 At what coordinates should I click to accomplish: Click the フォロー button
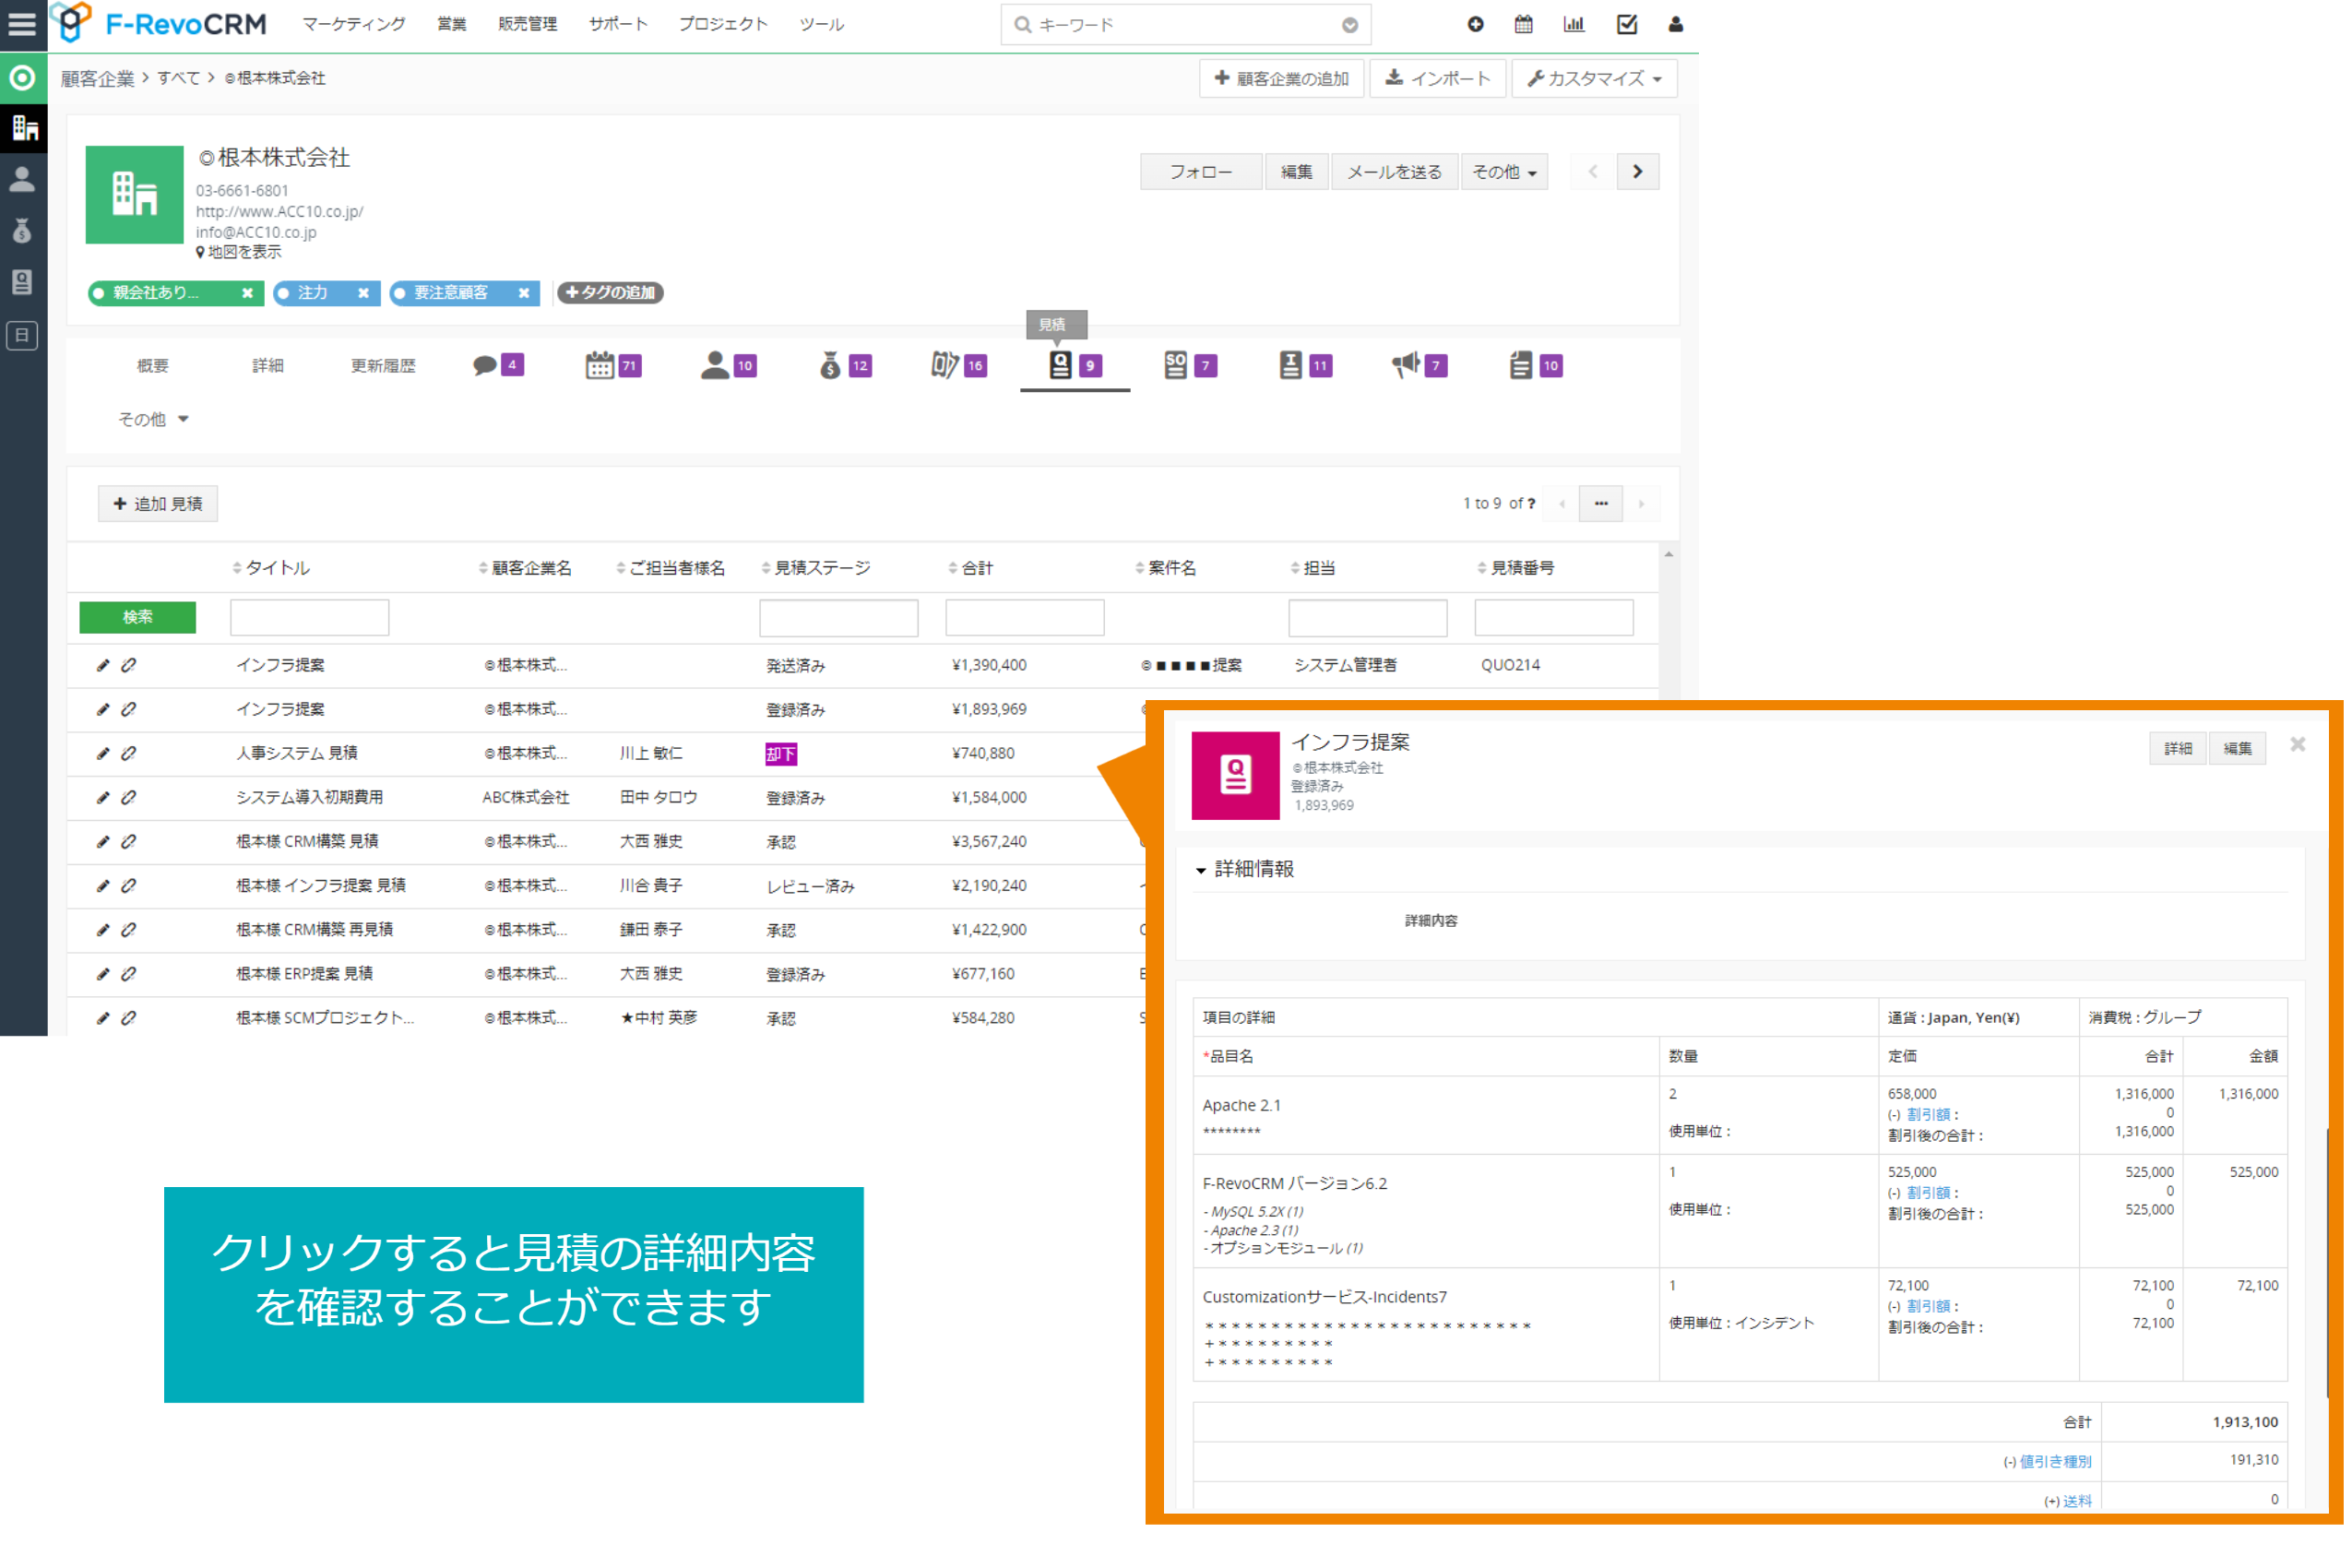(x=1200, y=172)
